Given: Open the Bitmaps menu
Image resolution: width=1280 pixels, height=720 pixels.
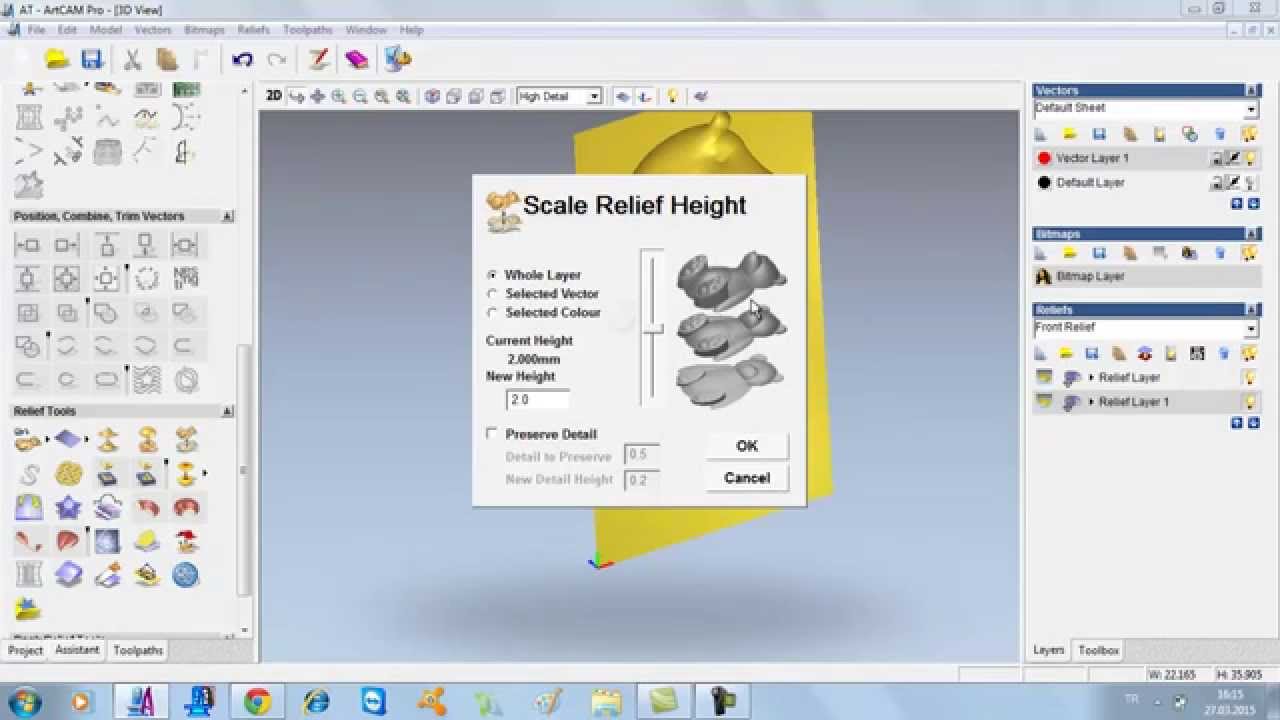Looking at the screenshot, I should click(x=205, y=30).
